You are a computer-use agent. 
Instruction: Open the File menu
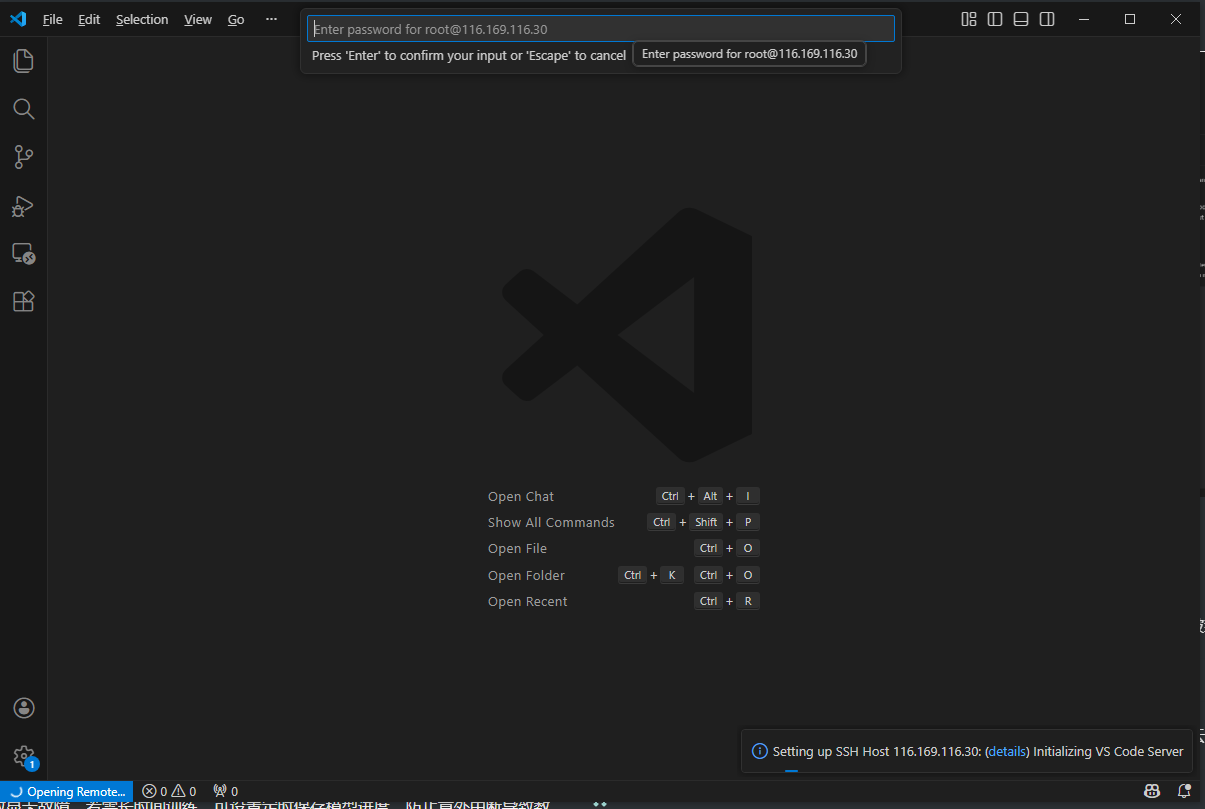pos(53,19)
